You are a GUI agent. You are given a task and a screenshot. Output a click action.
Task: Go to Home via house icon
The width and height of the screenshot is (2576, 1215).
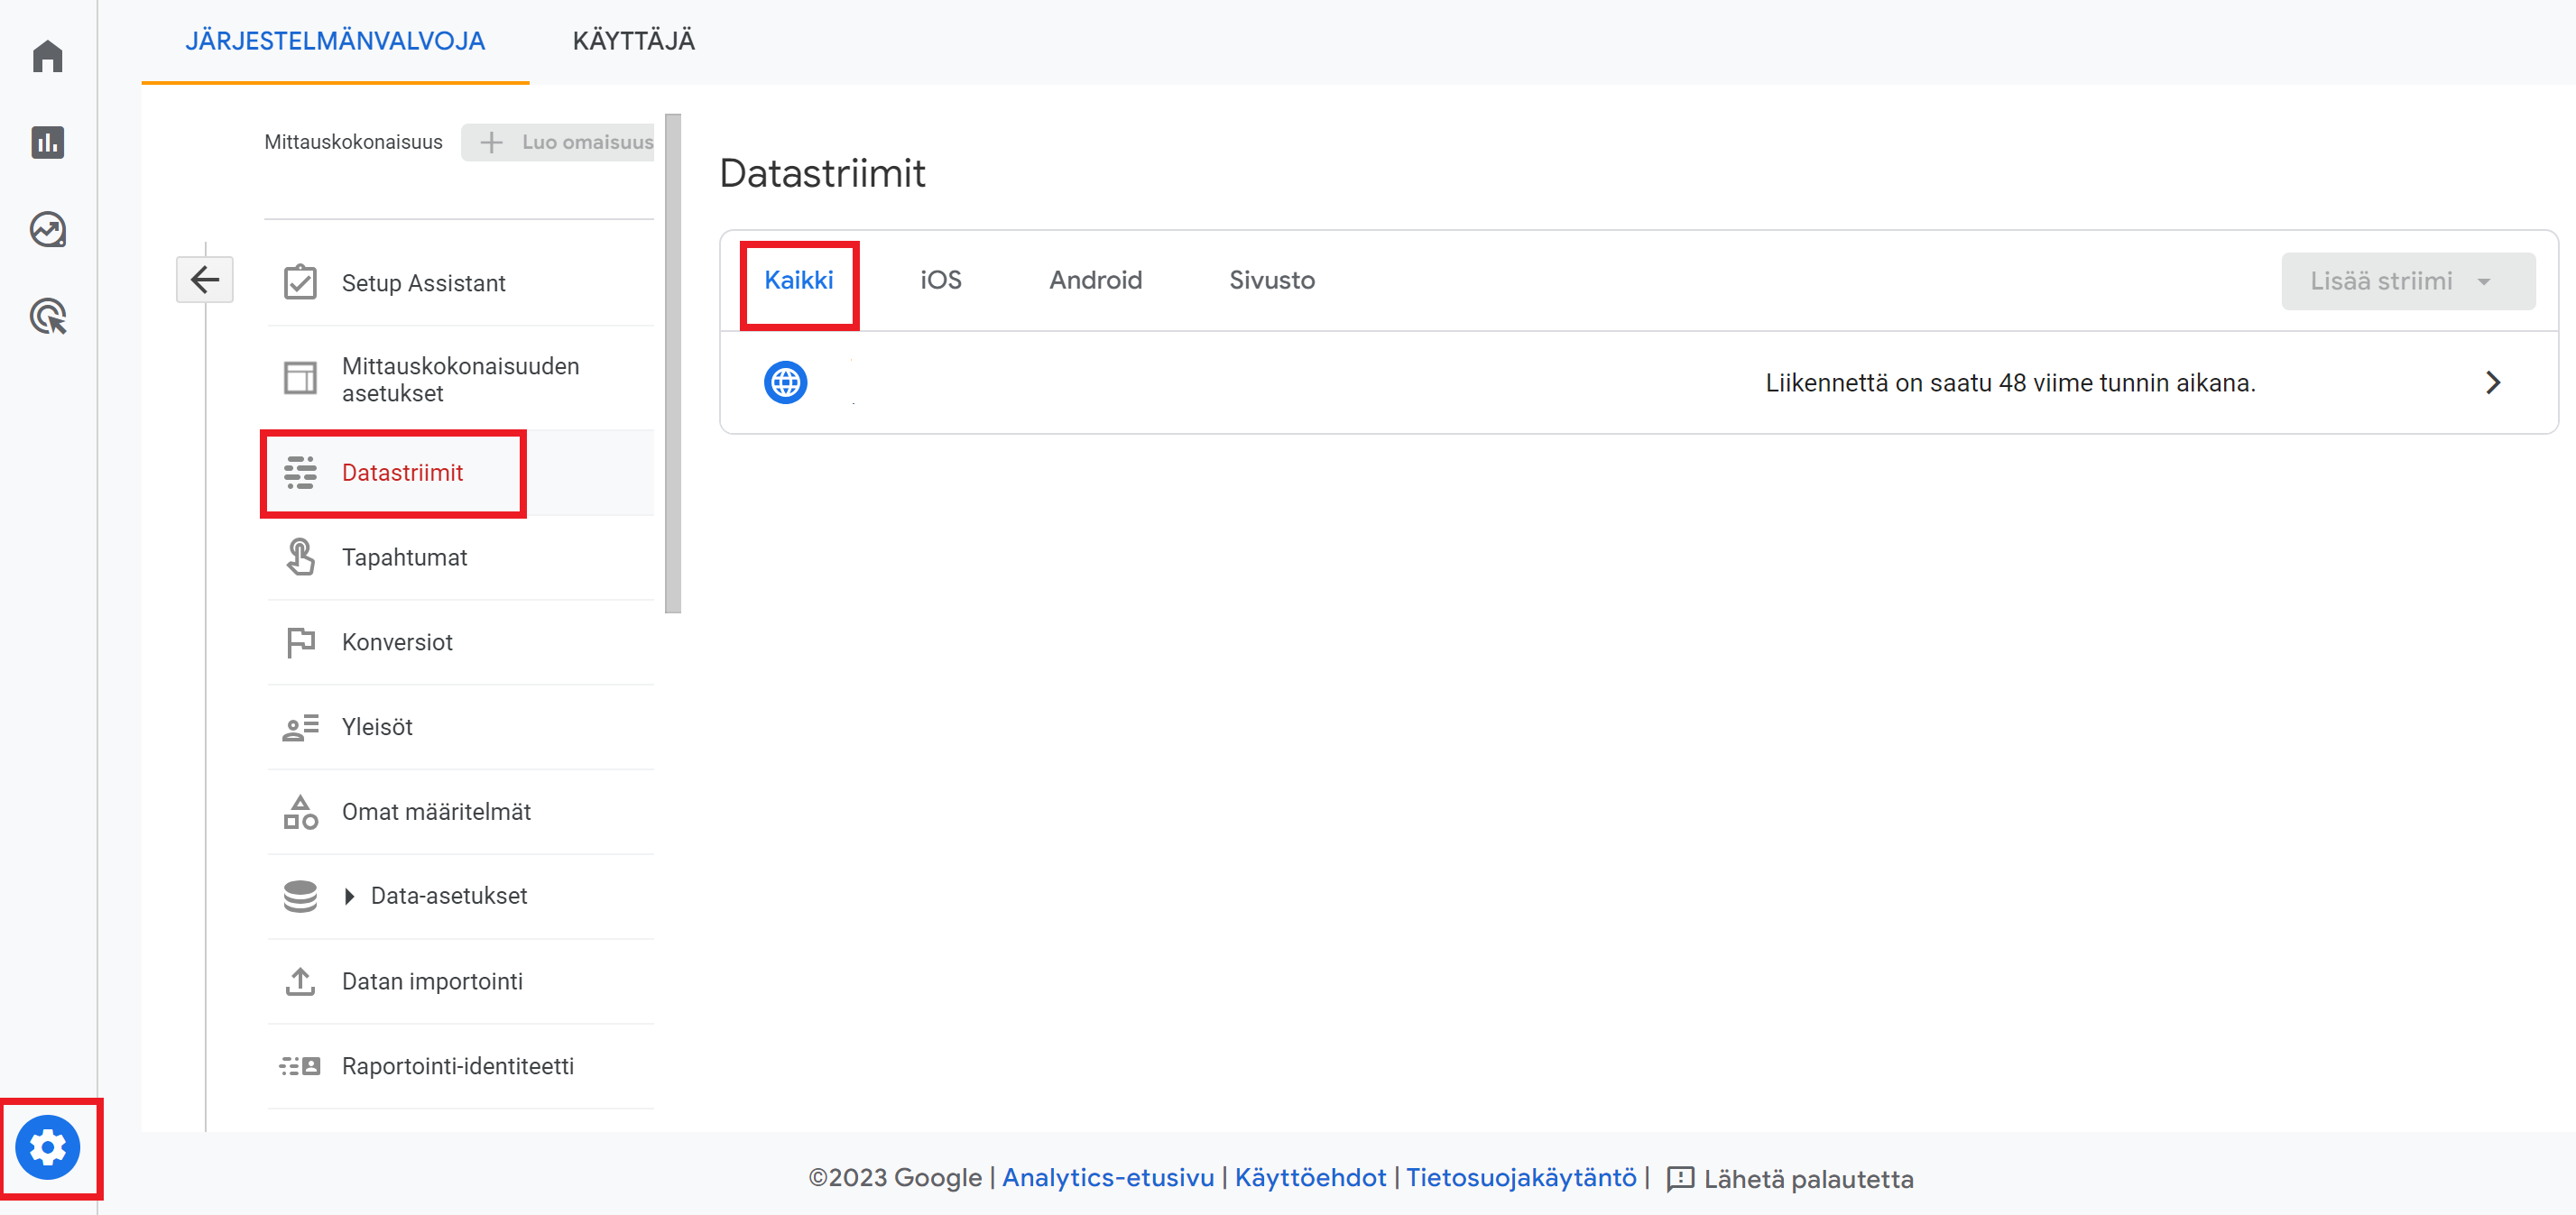tap(47, 56)
